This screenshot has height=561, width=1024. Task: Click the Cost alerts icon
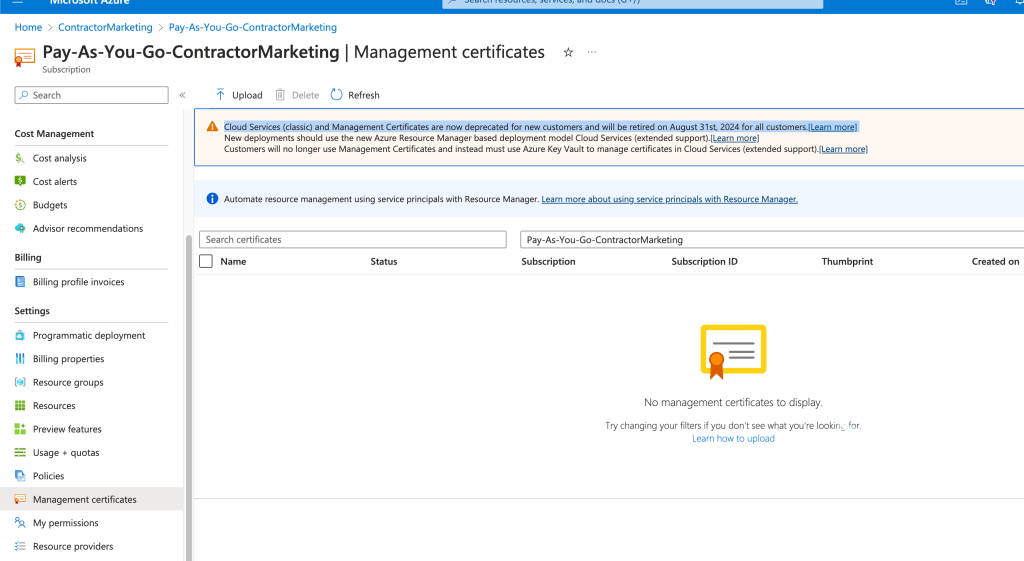tap(20, 182)
